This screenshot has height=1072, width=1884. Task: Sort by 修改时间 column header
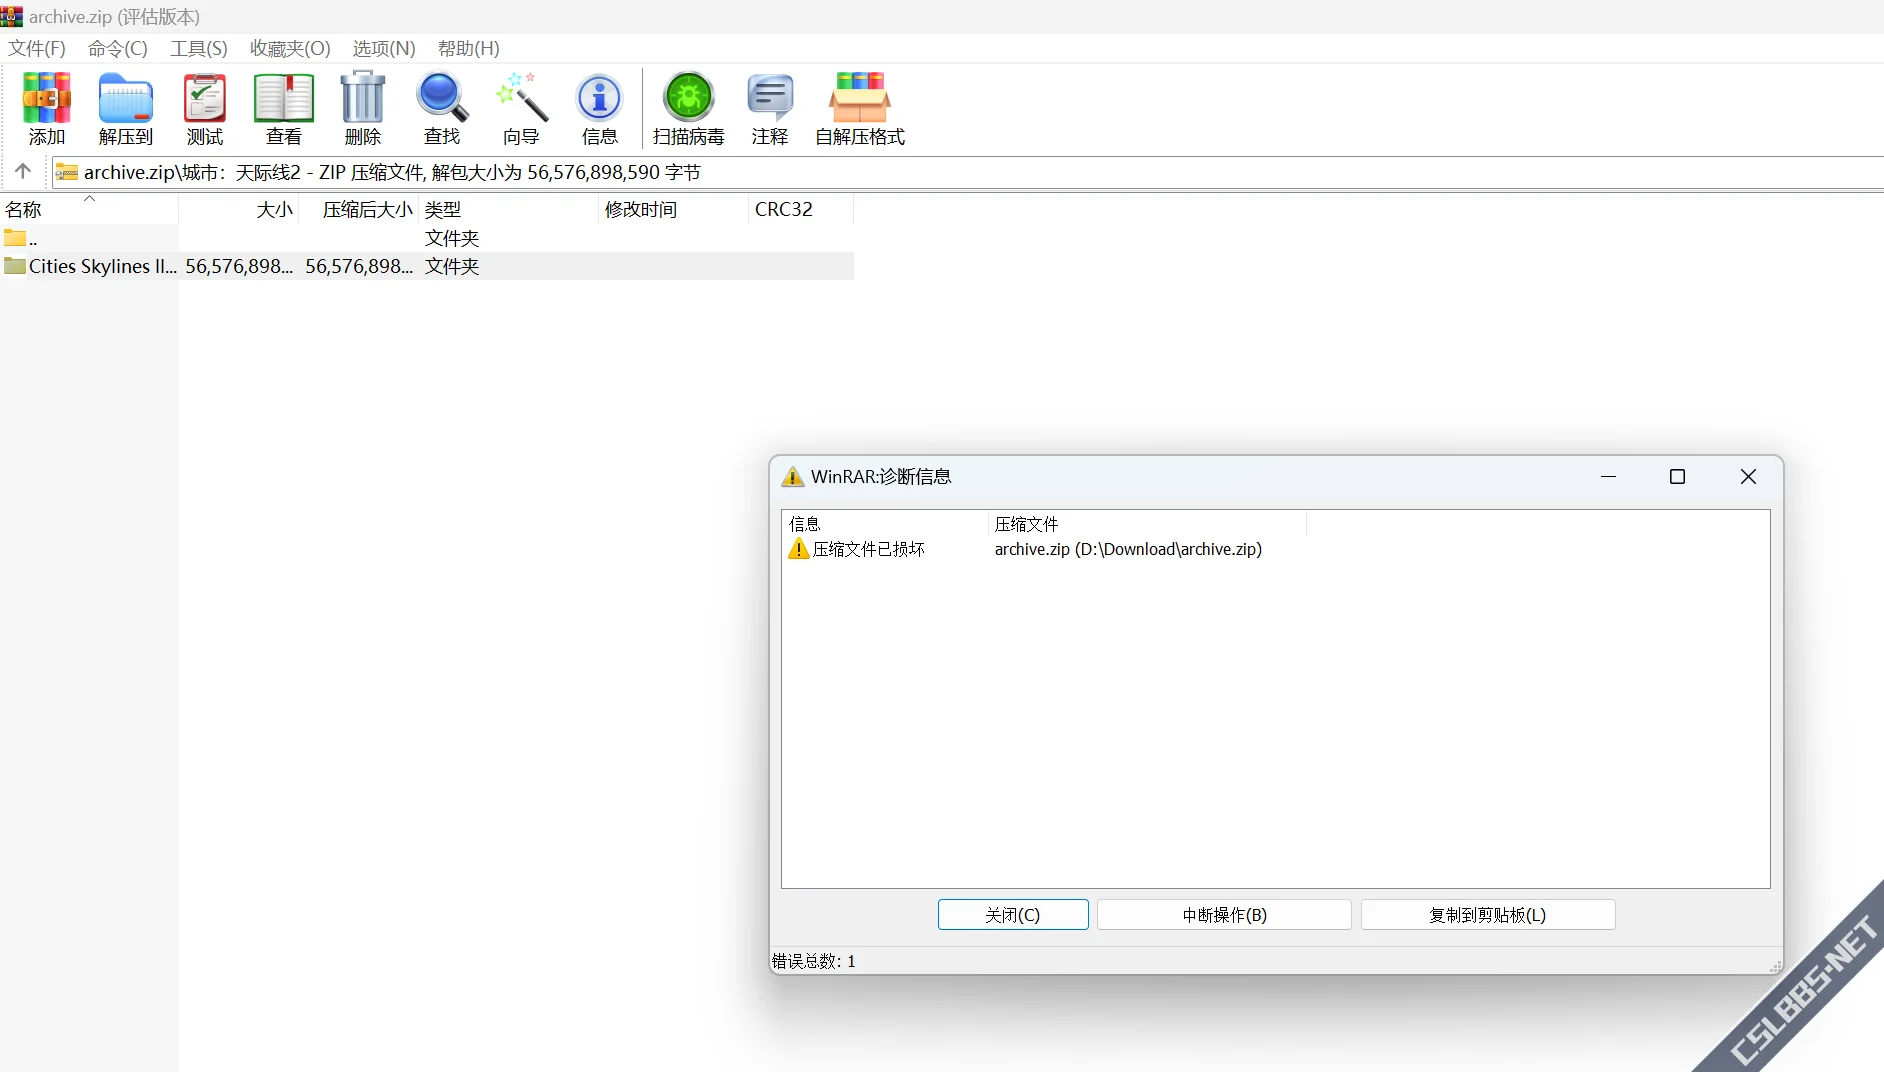(x=673, y=209)
